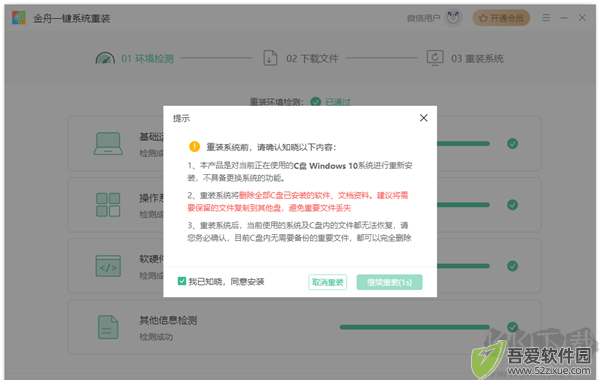Click the 其他信息检测 progress bar
The height and width of the screenshot is (380, 600).
pos(415,327)
